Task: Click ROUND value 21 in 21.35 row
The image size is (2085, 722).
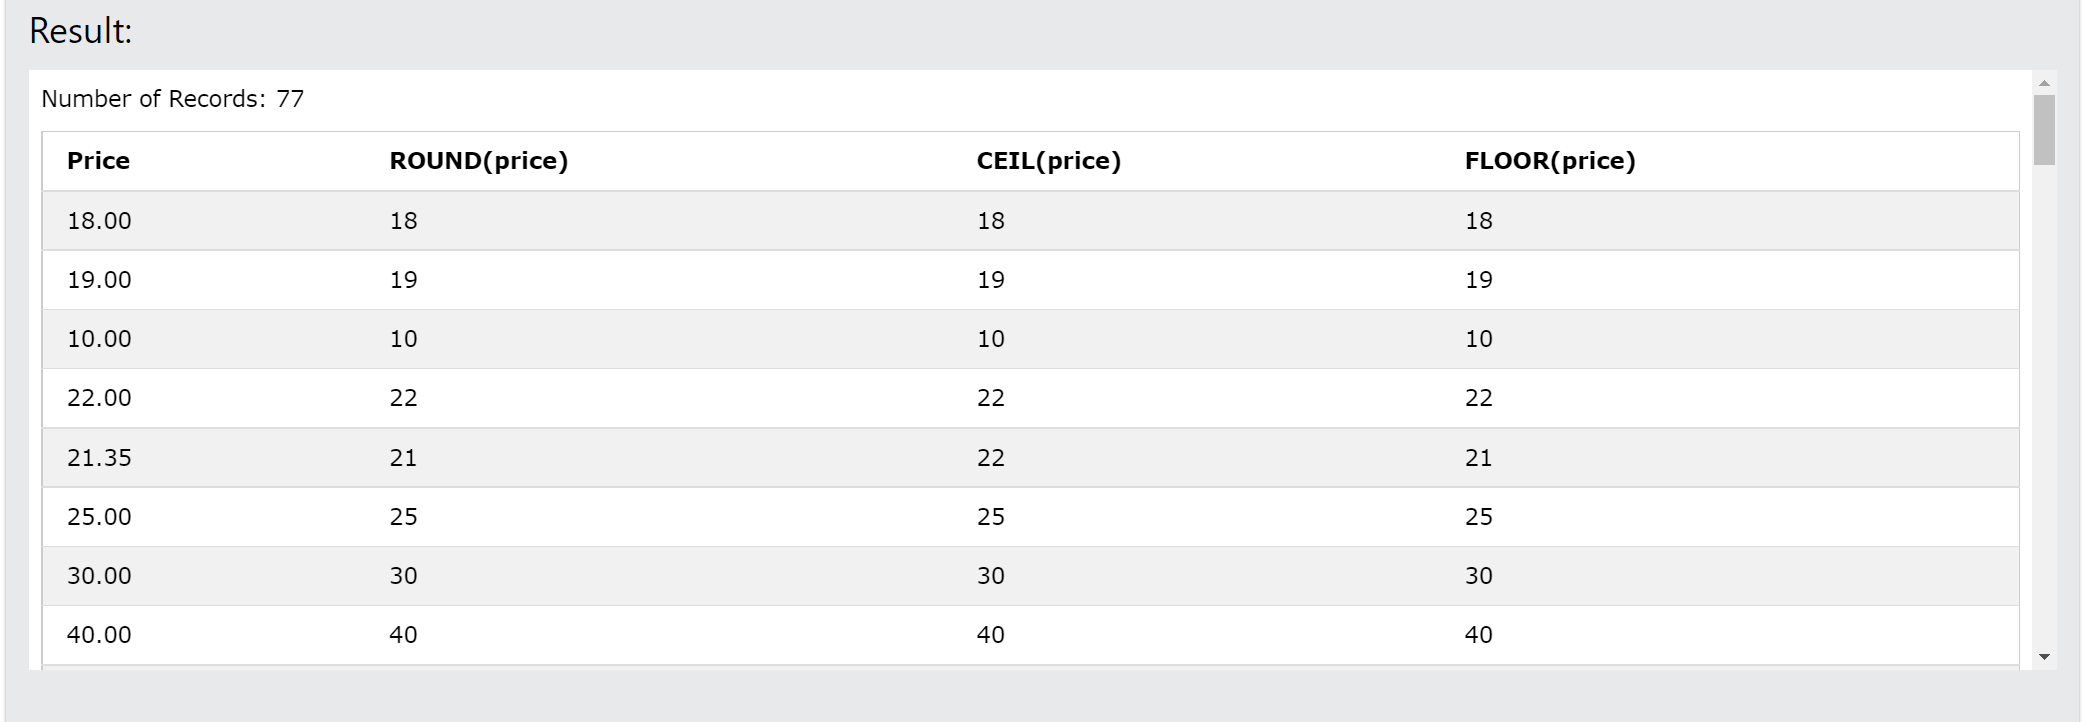Action: point(403,458)
